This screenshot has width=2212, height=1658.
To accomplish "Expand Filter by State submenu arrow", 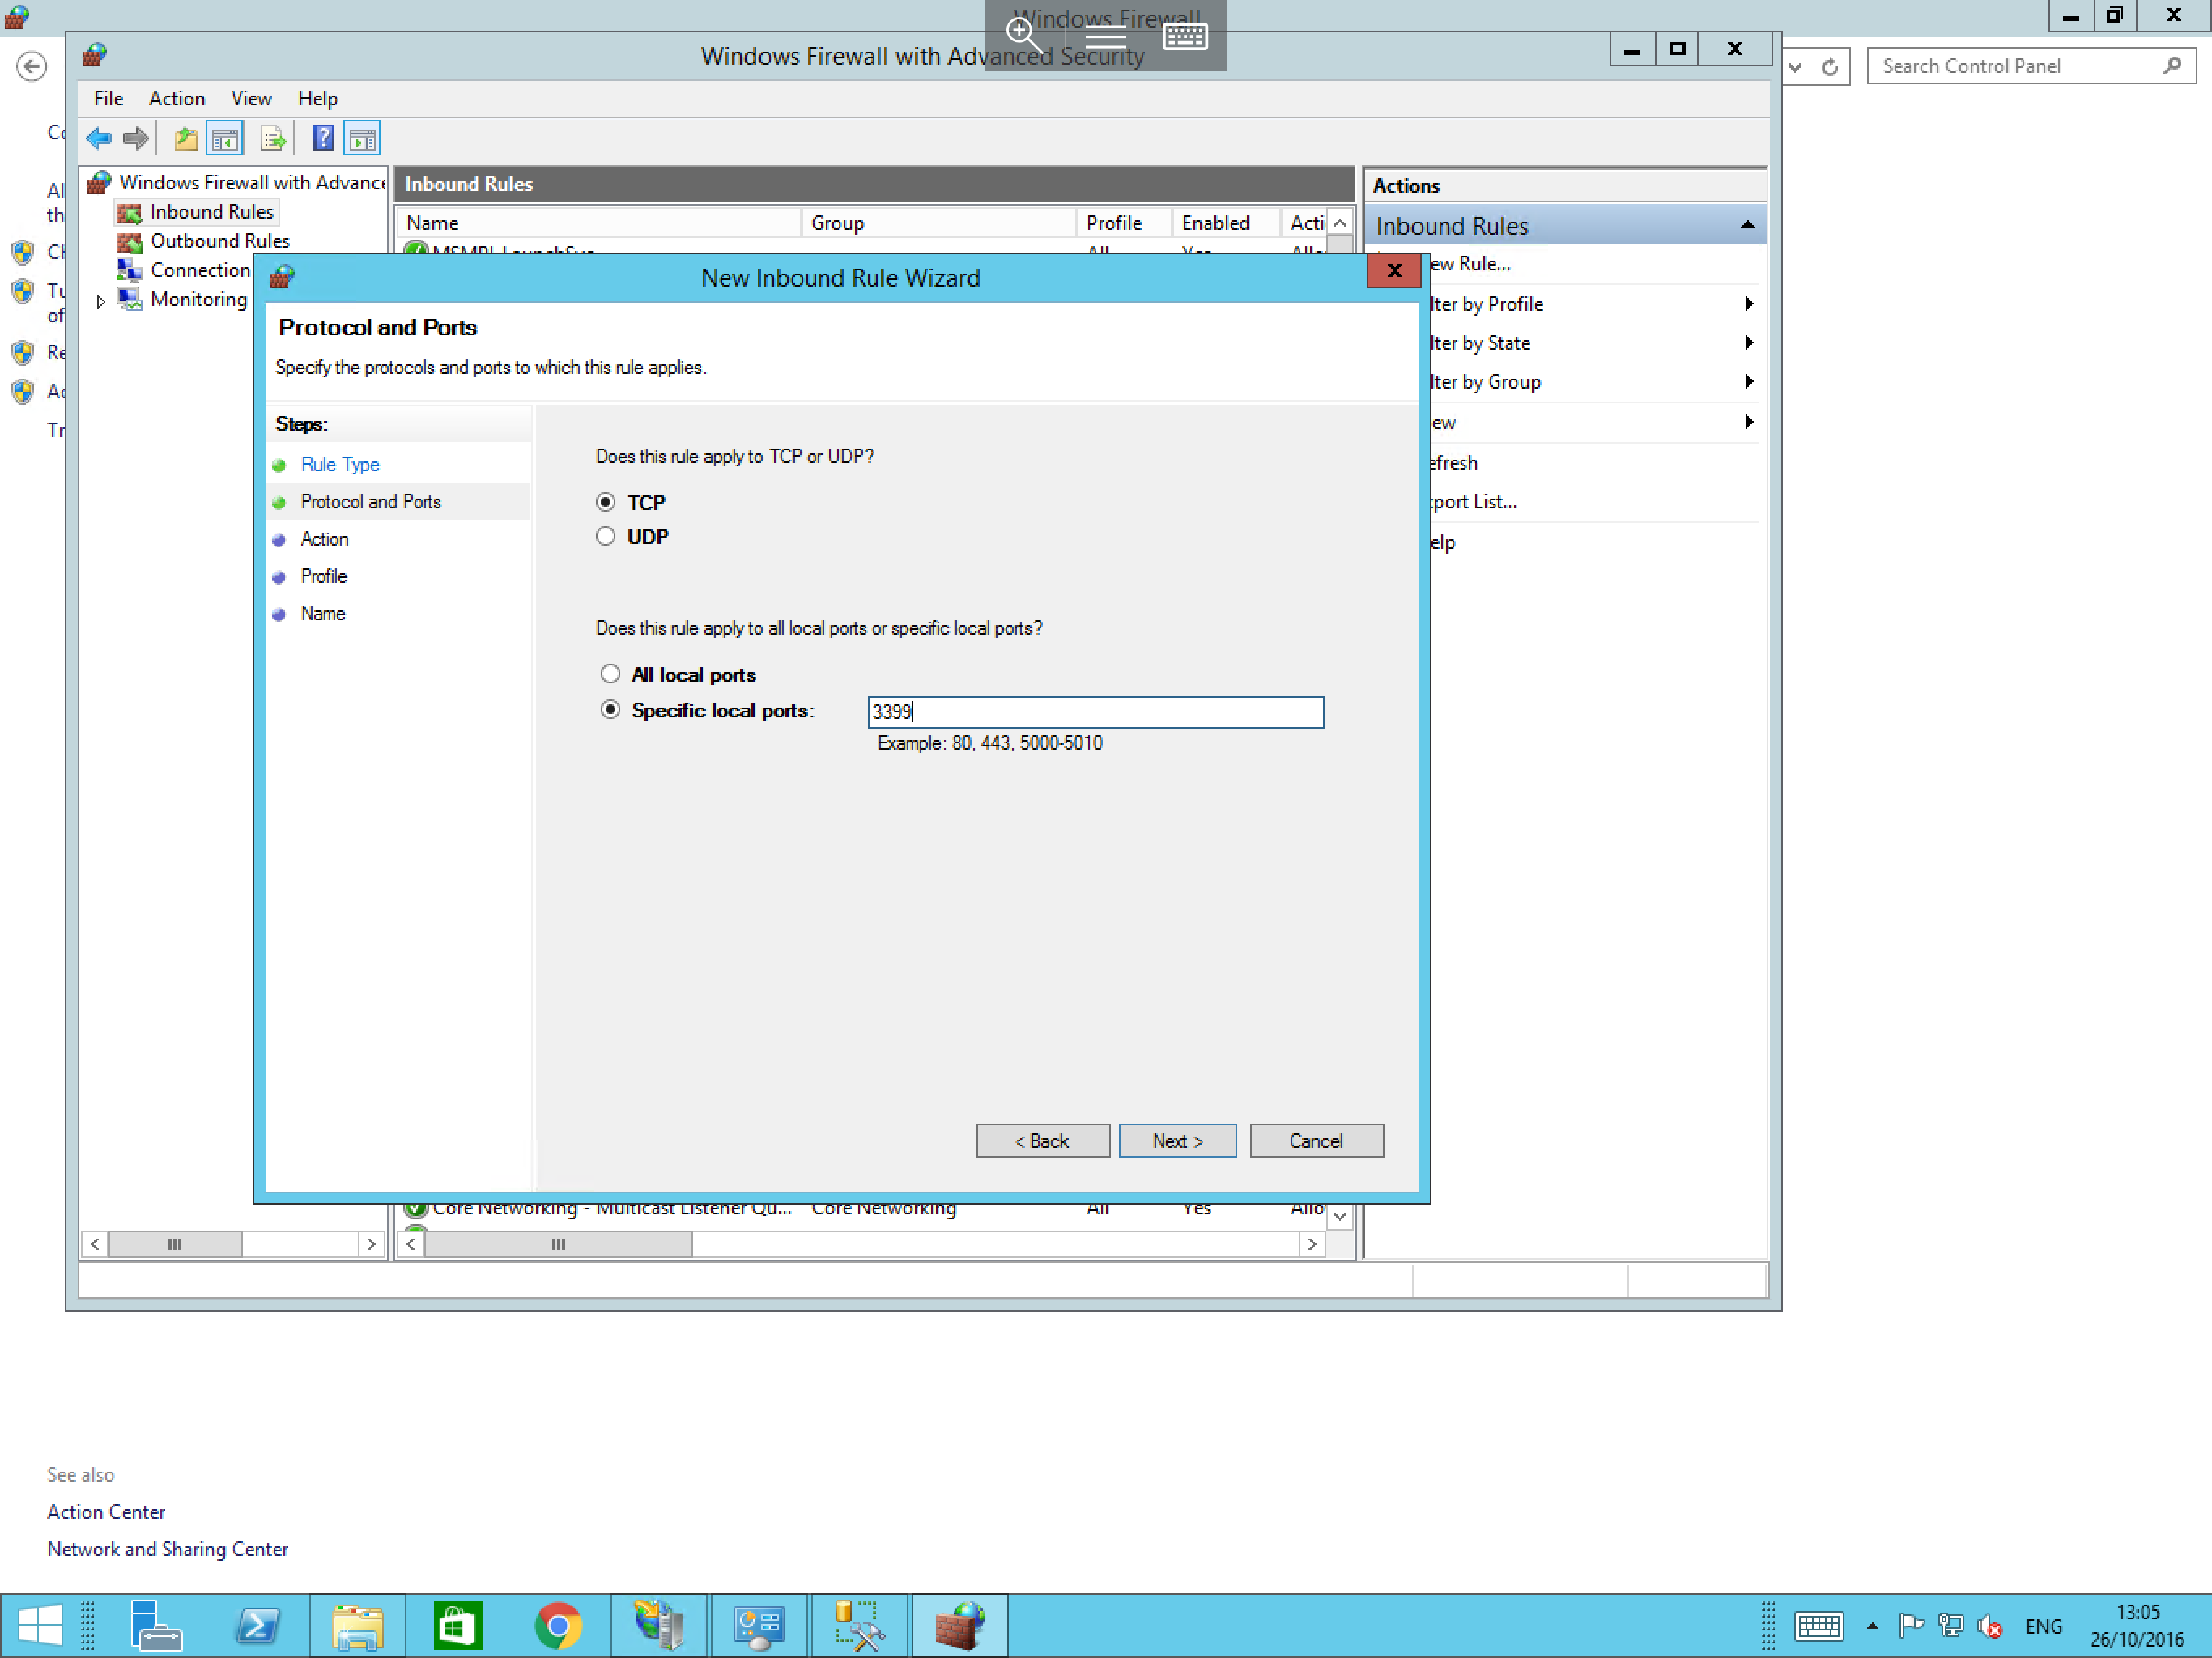I will pyautogui.click(x=1748, y=342).
